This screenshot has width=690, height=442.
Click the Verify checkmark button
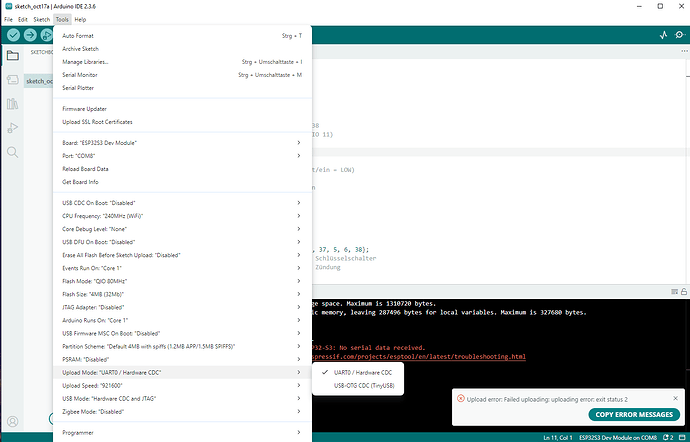coord(13,35)
